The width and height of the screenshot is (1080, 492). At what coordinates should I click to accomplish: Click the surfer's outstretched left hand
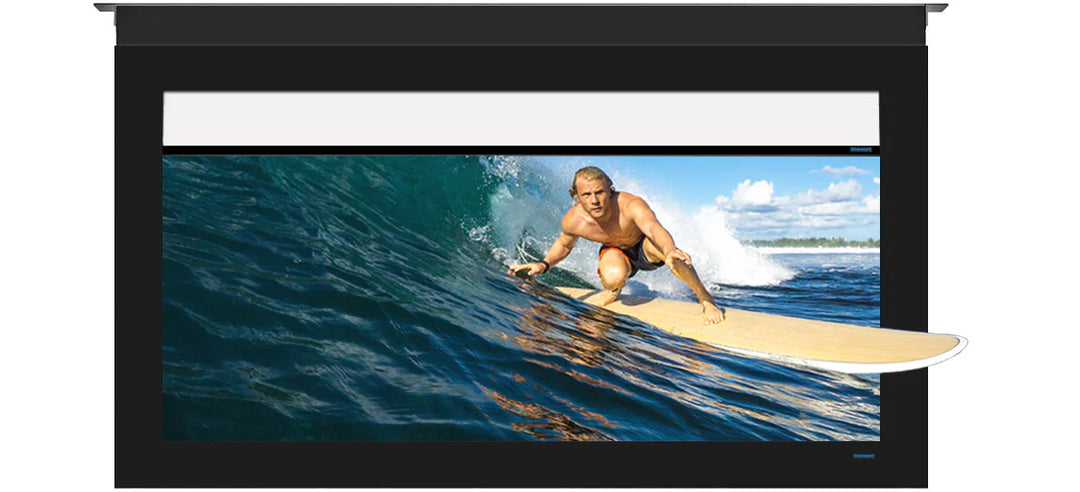pos(525,269)
